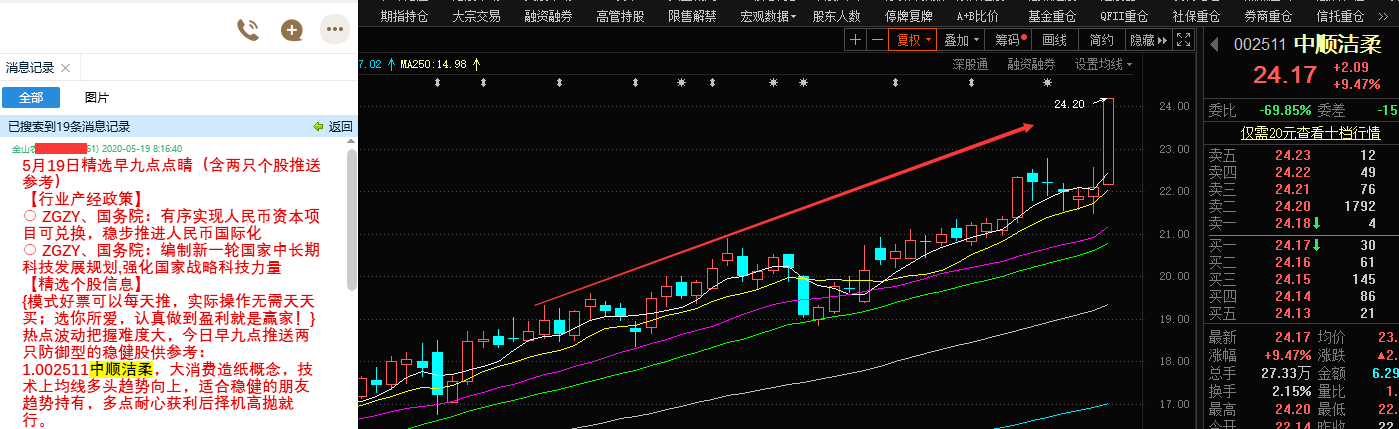Start a voice call in the chat
This screenshot has height=429, width=1399.
(248, 30)
